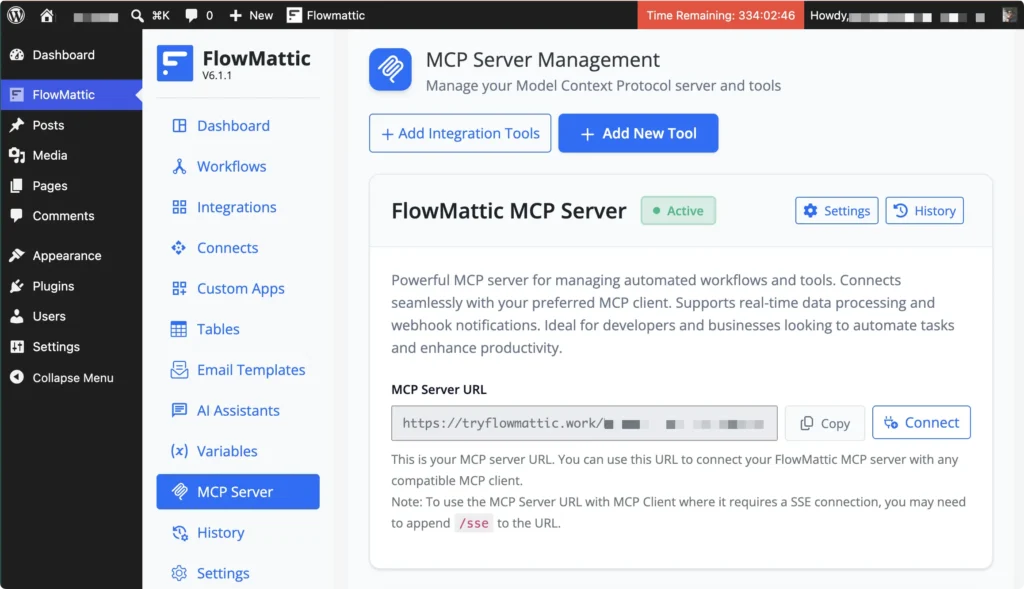Screen dimensions: 1024x589
Task: Open the comments bubble icon in admin bar
Action: click(191, 15)
